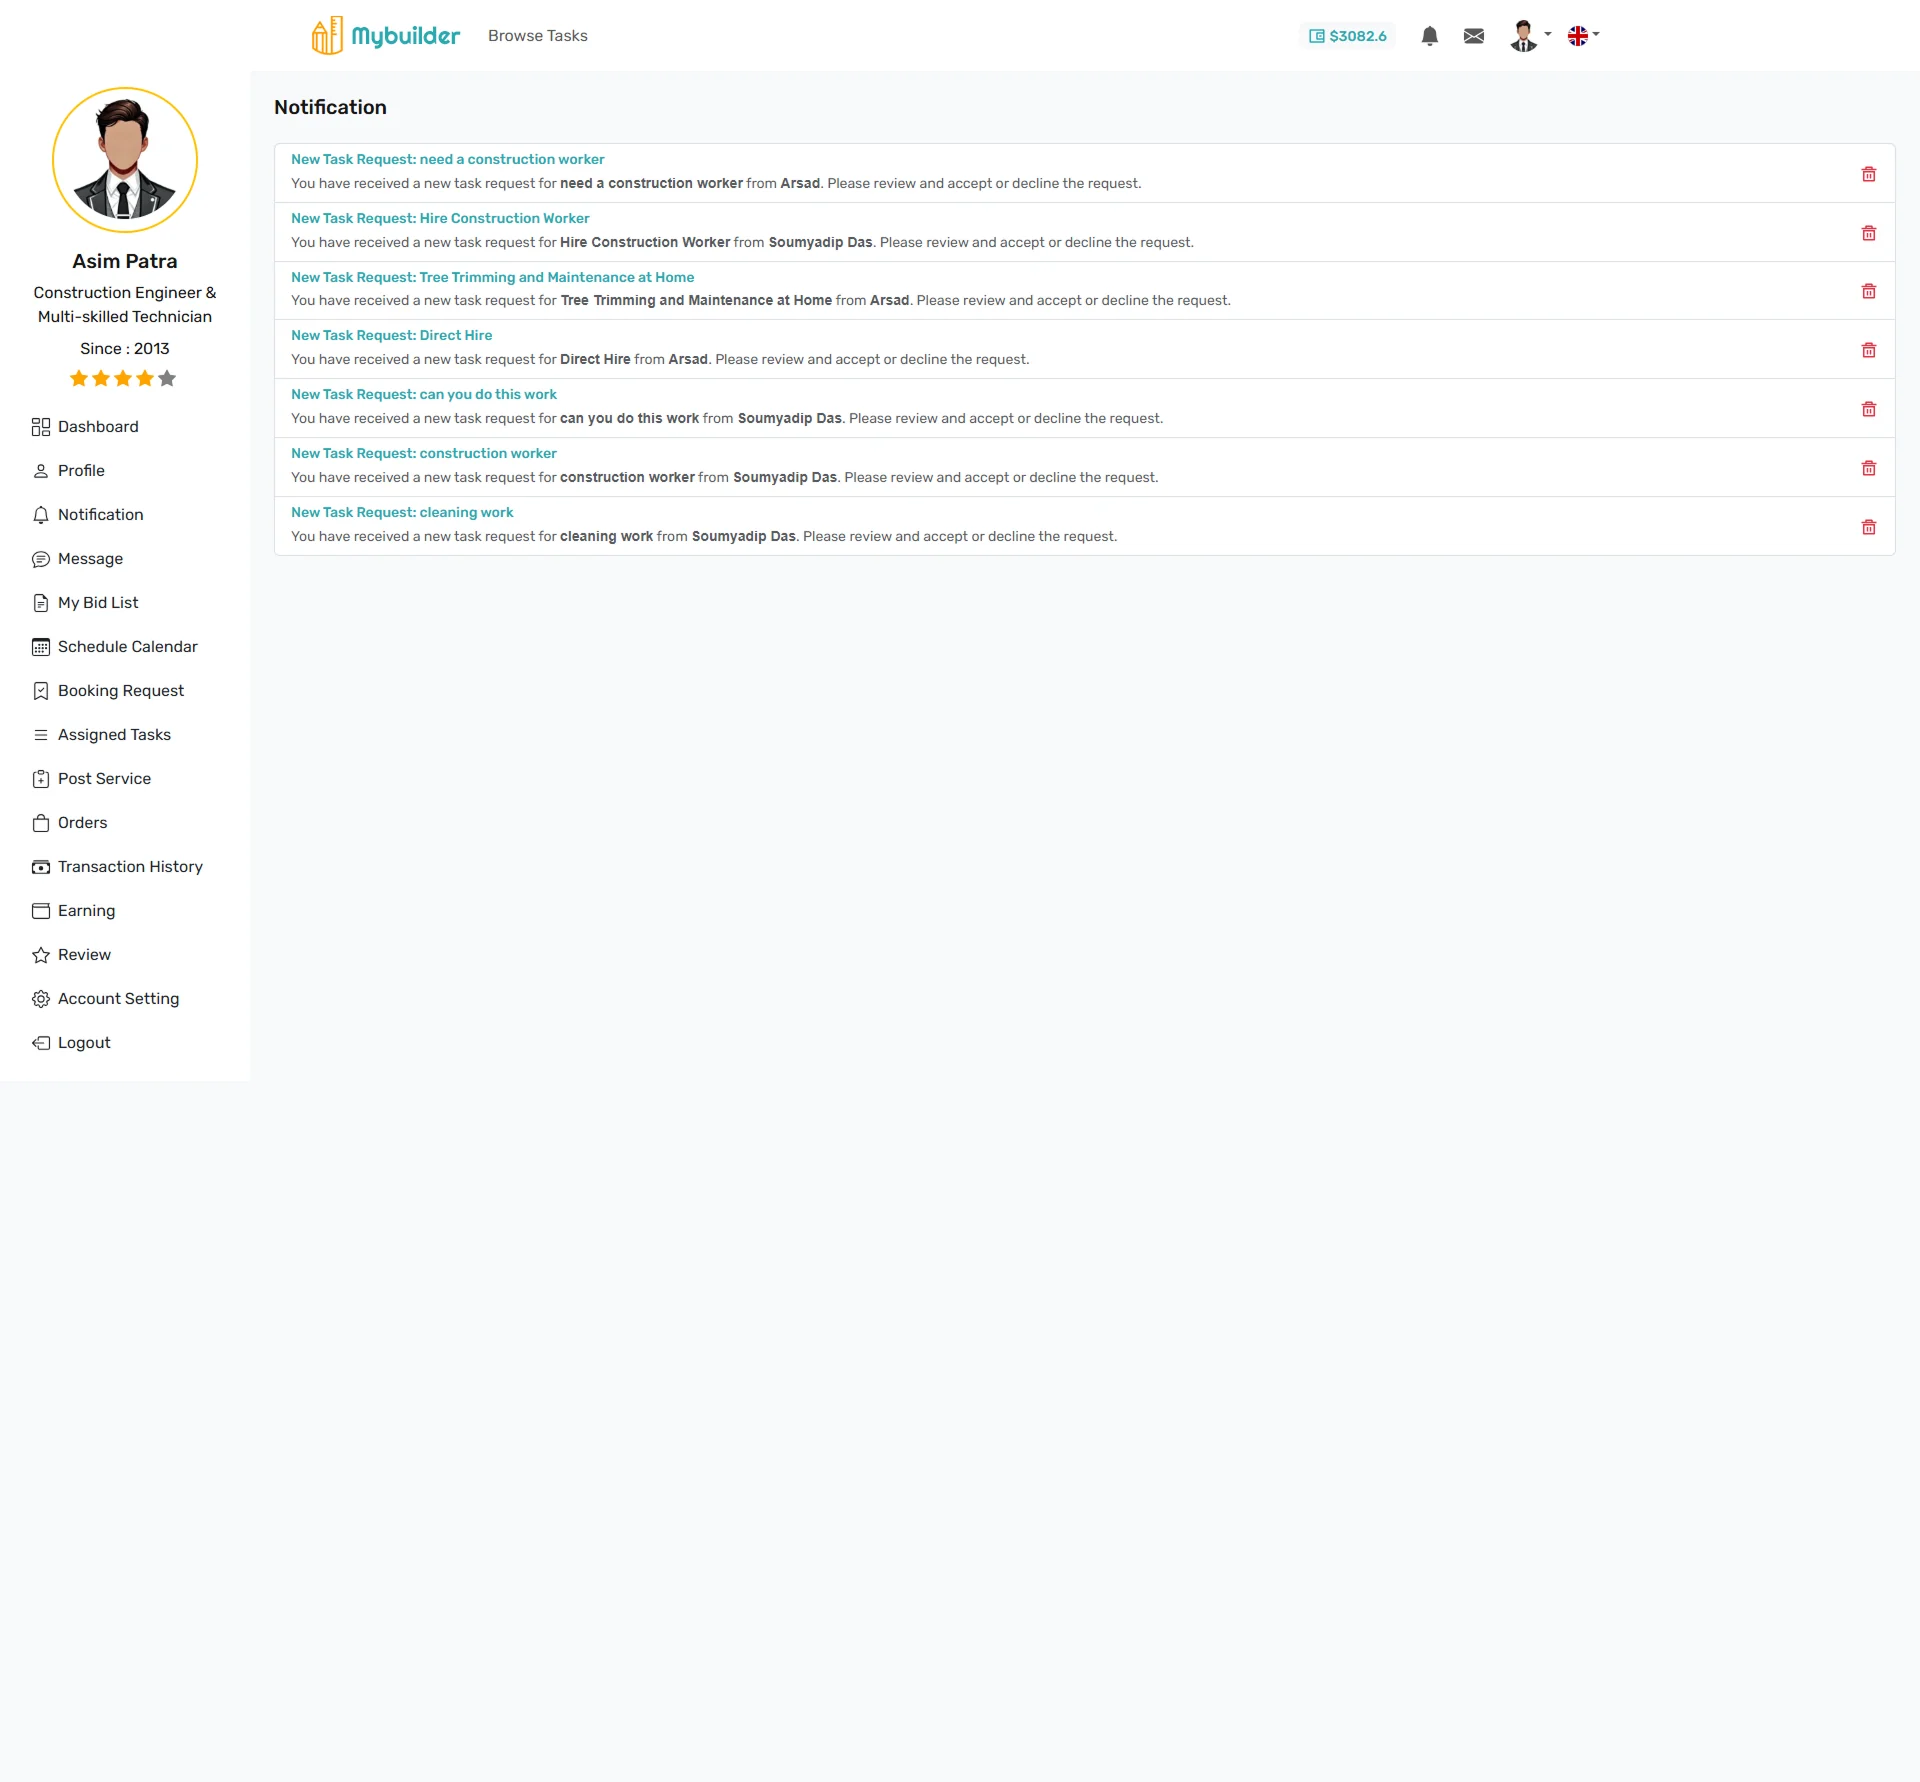Open the envelope messages icon in header
Viewport: 1920px width, 1782px height.
[x=1473, y=36]
